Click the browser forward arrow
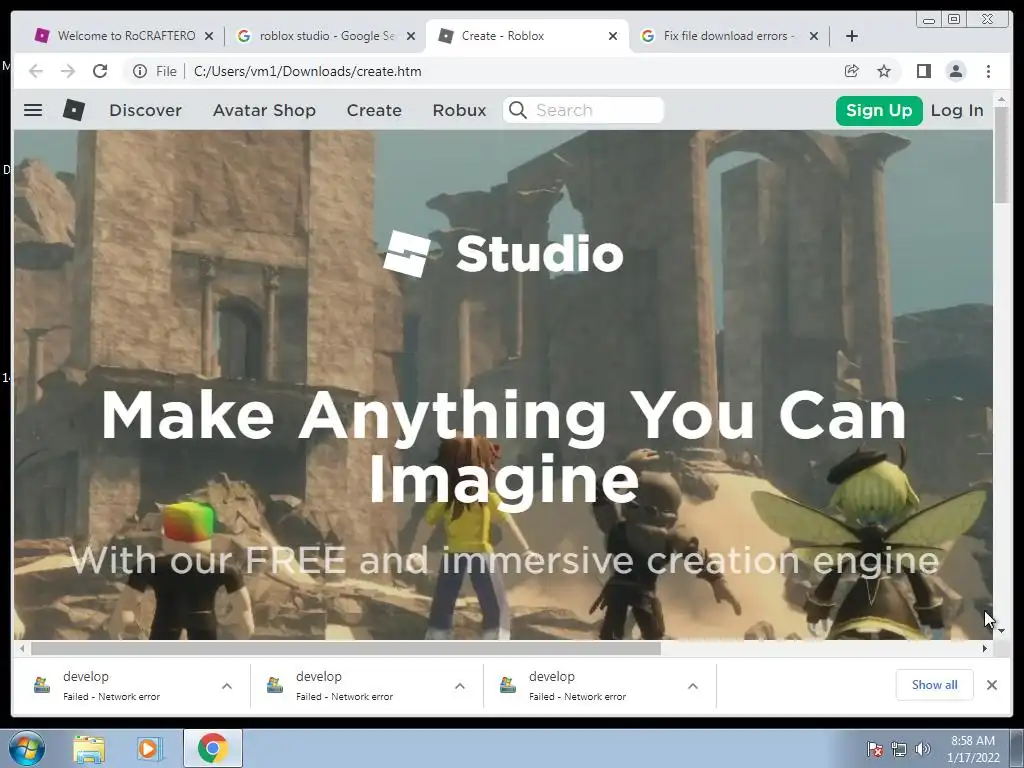Image resolution: width=1024 pixels, height=768 pixels. point(68,71)
